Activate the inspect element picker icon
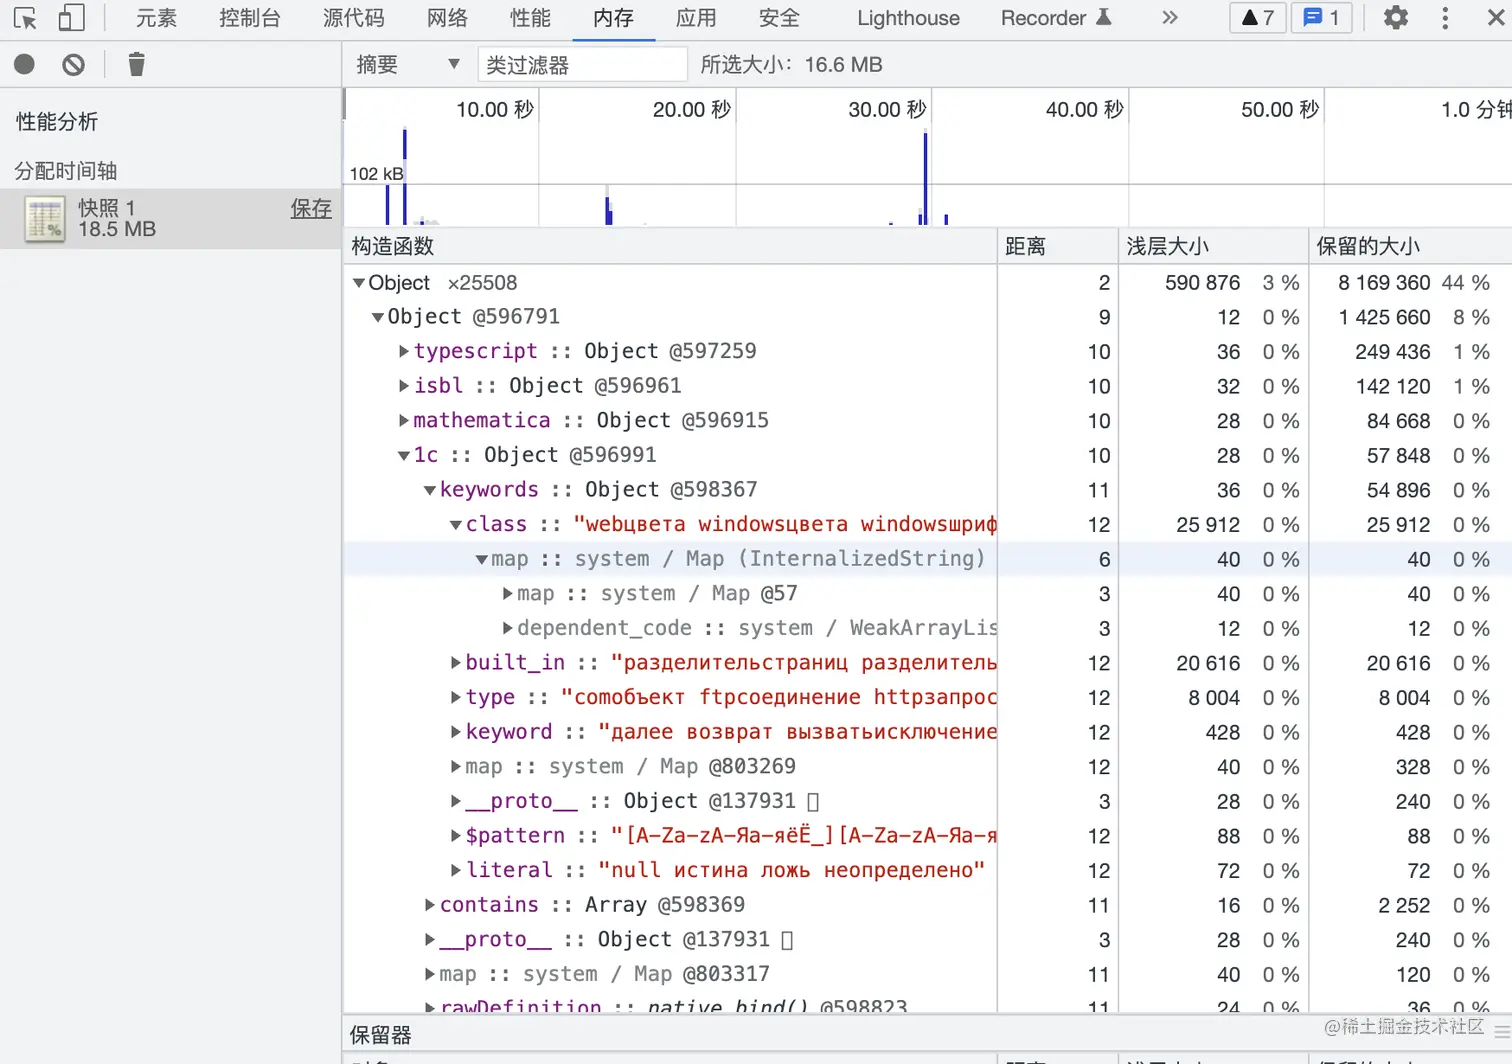Image resolution: width=1512 pixels, height=1064 pixels. [x=25, y=18]
